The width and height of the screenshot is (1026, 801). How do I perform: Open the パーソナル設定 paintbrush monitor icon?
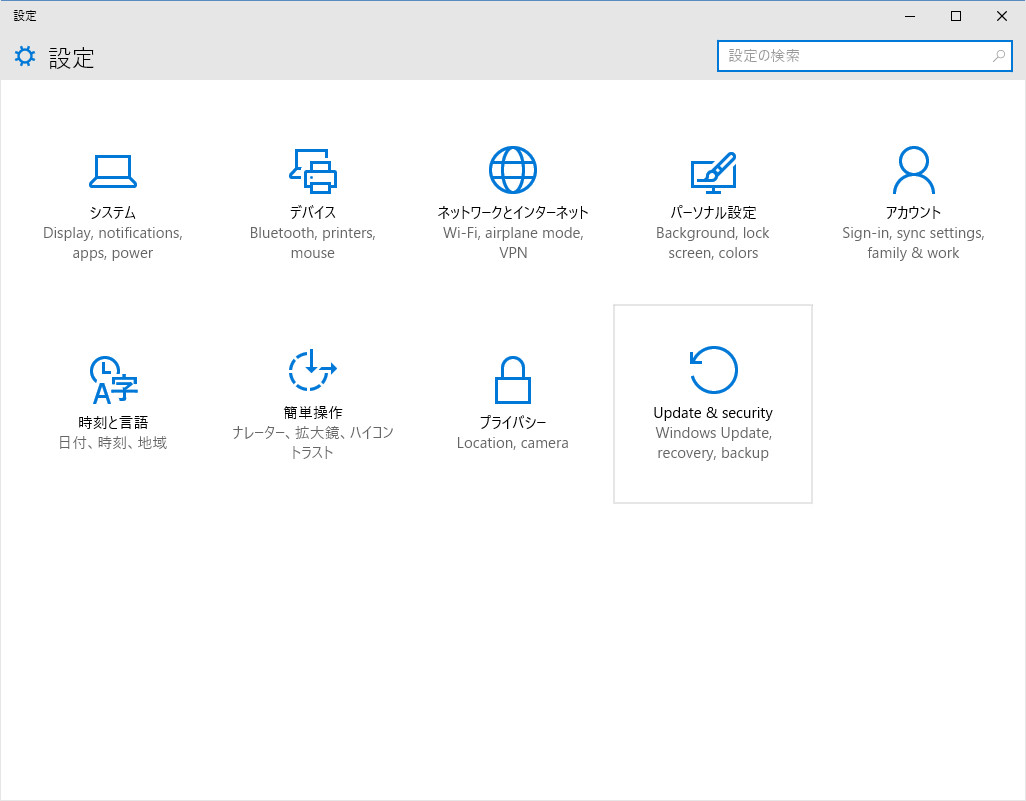(x=713, y=173)
